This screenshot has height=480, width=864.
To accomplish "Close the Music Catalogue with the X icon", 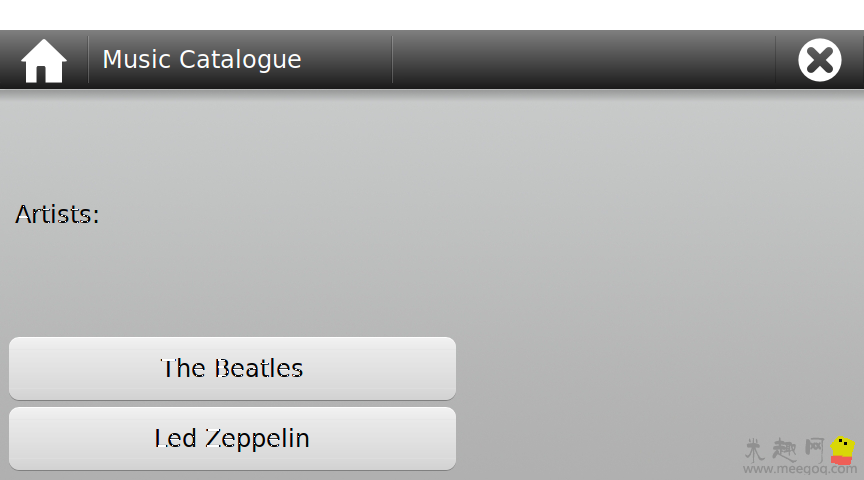I will [x=819, y=60].
